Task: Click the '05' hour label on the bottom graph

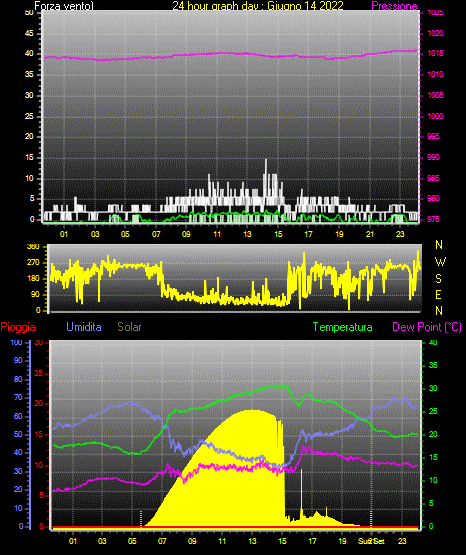Action: (x=132, y=541)
